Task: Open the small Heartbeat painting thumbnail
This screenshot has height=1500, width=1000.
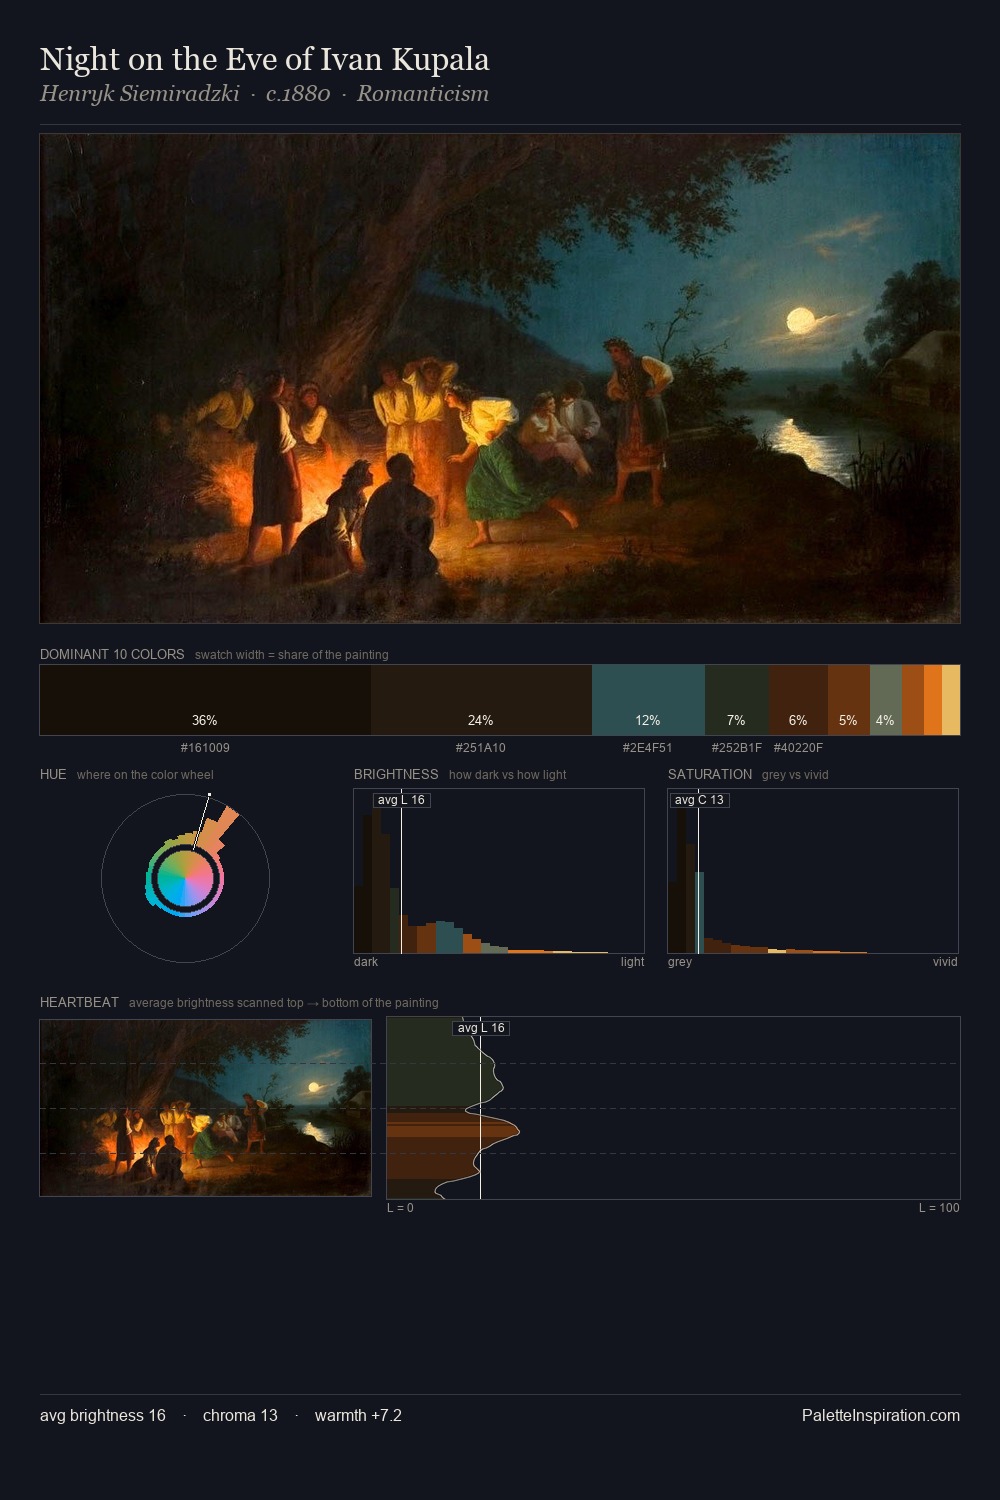Action: pos(205,1108)
